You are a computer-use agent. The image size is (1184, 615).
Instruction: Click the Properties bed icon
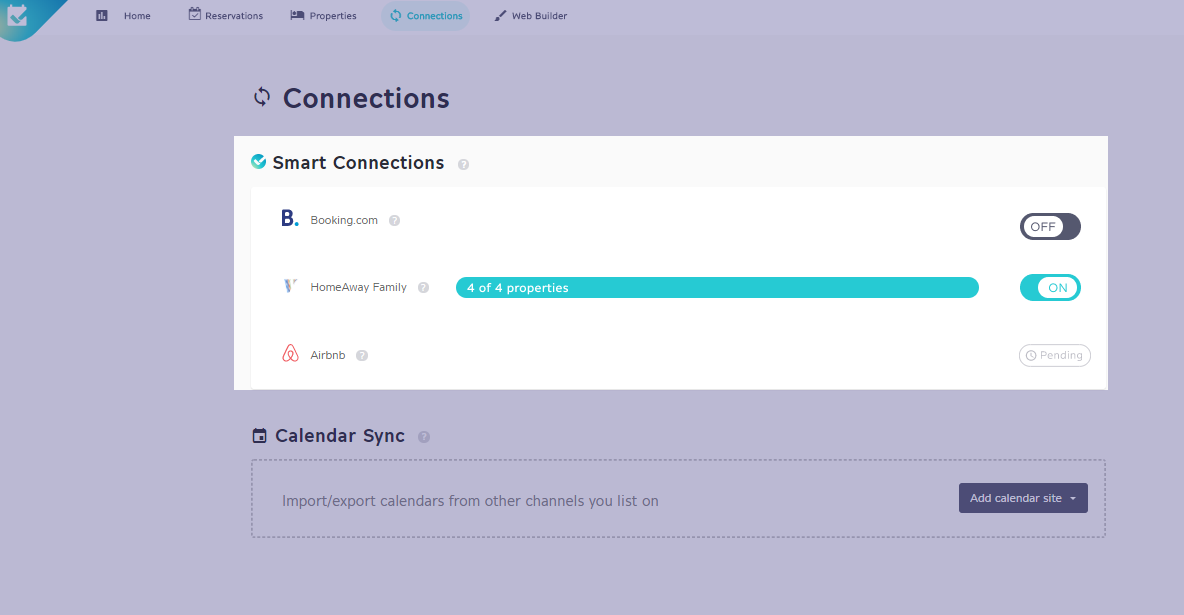(298, 15)
